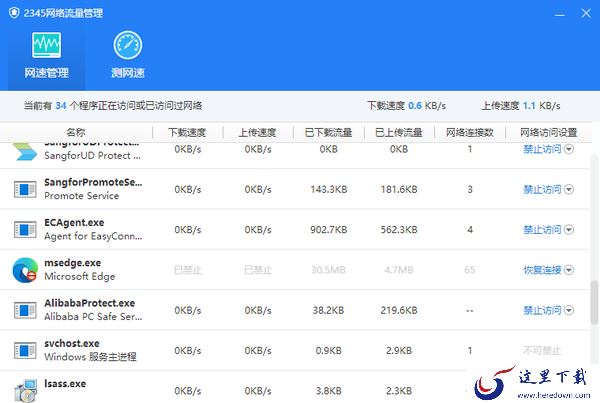Click the SangforUD Protect program icon
Viewport: 600px width, 403px height.
[x=25, y=151]
